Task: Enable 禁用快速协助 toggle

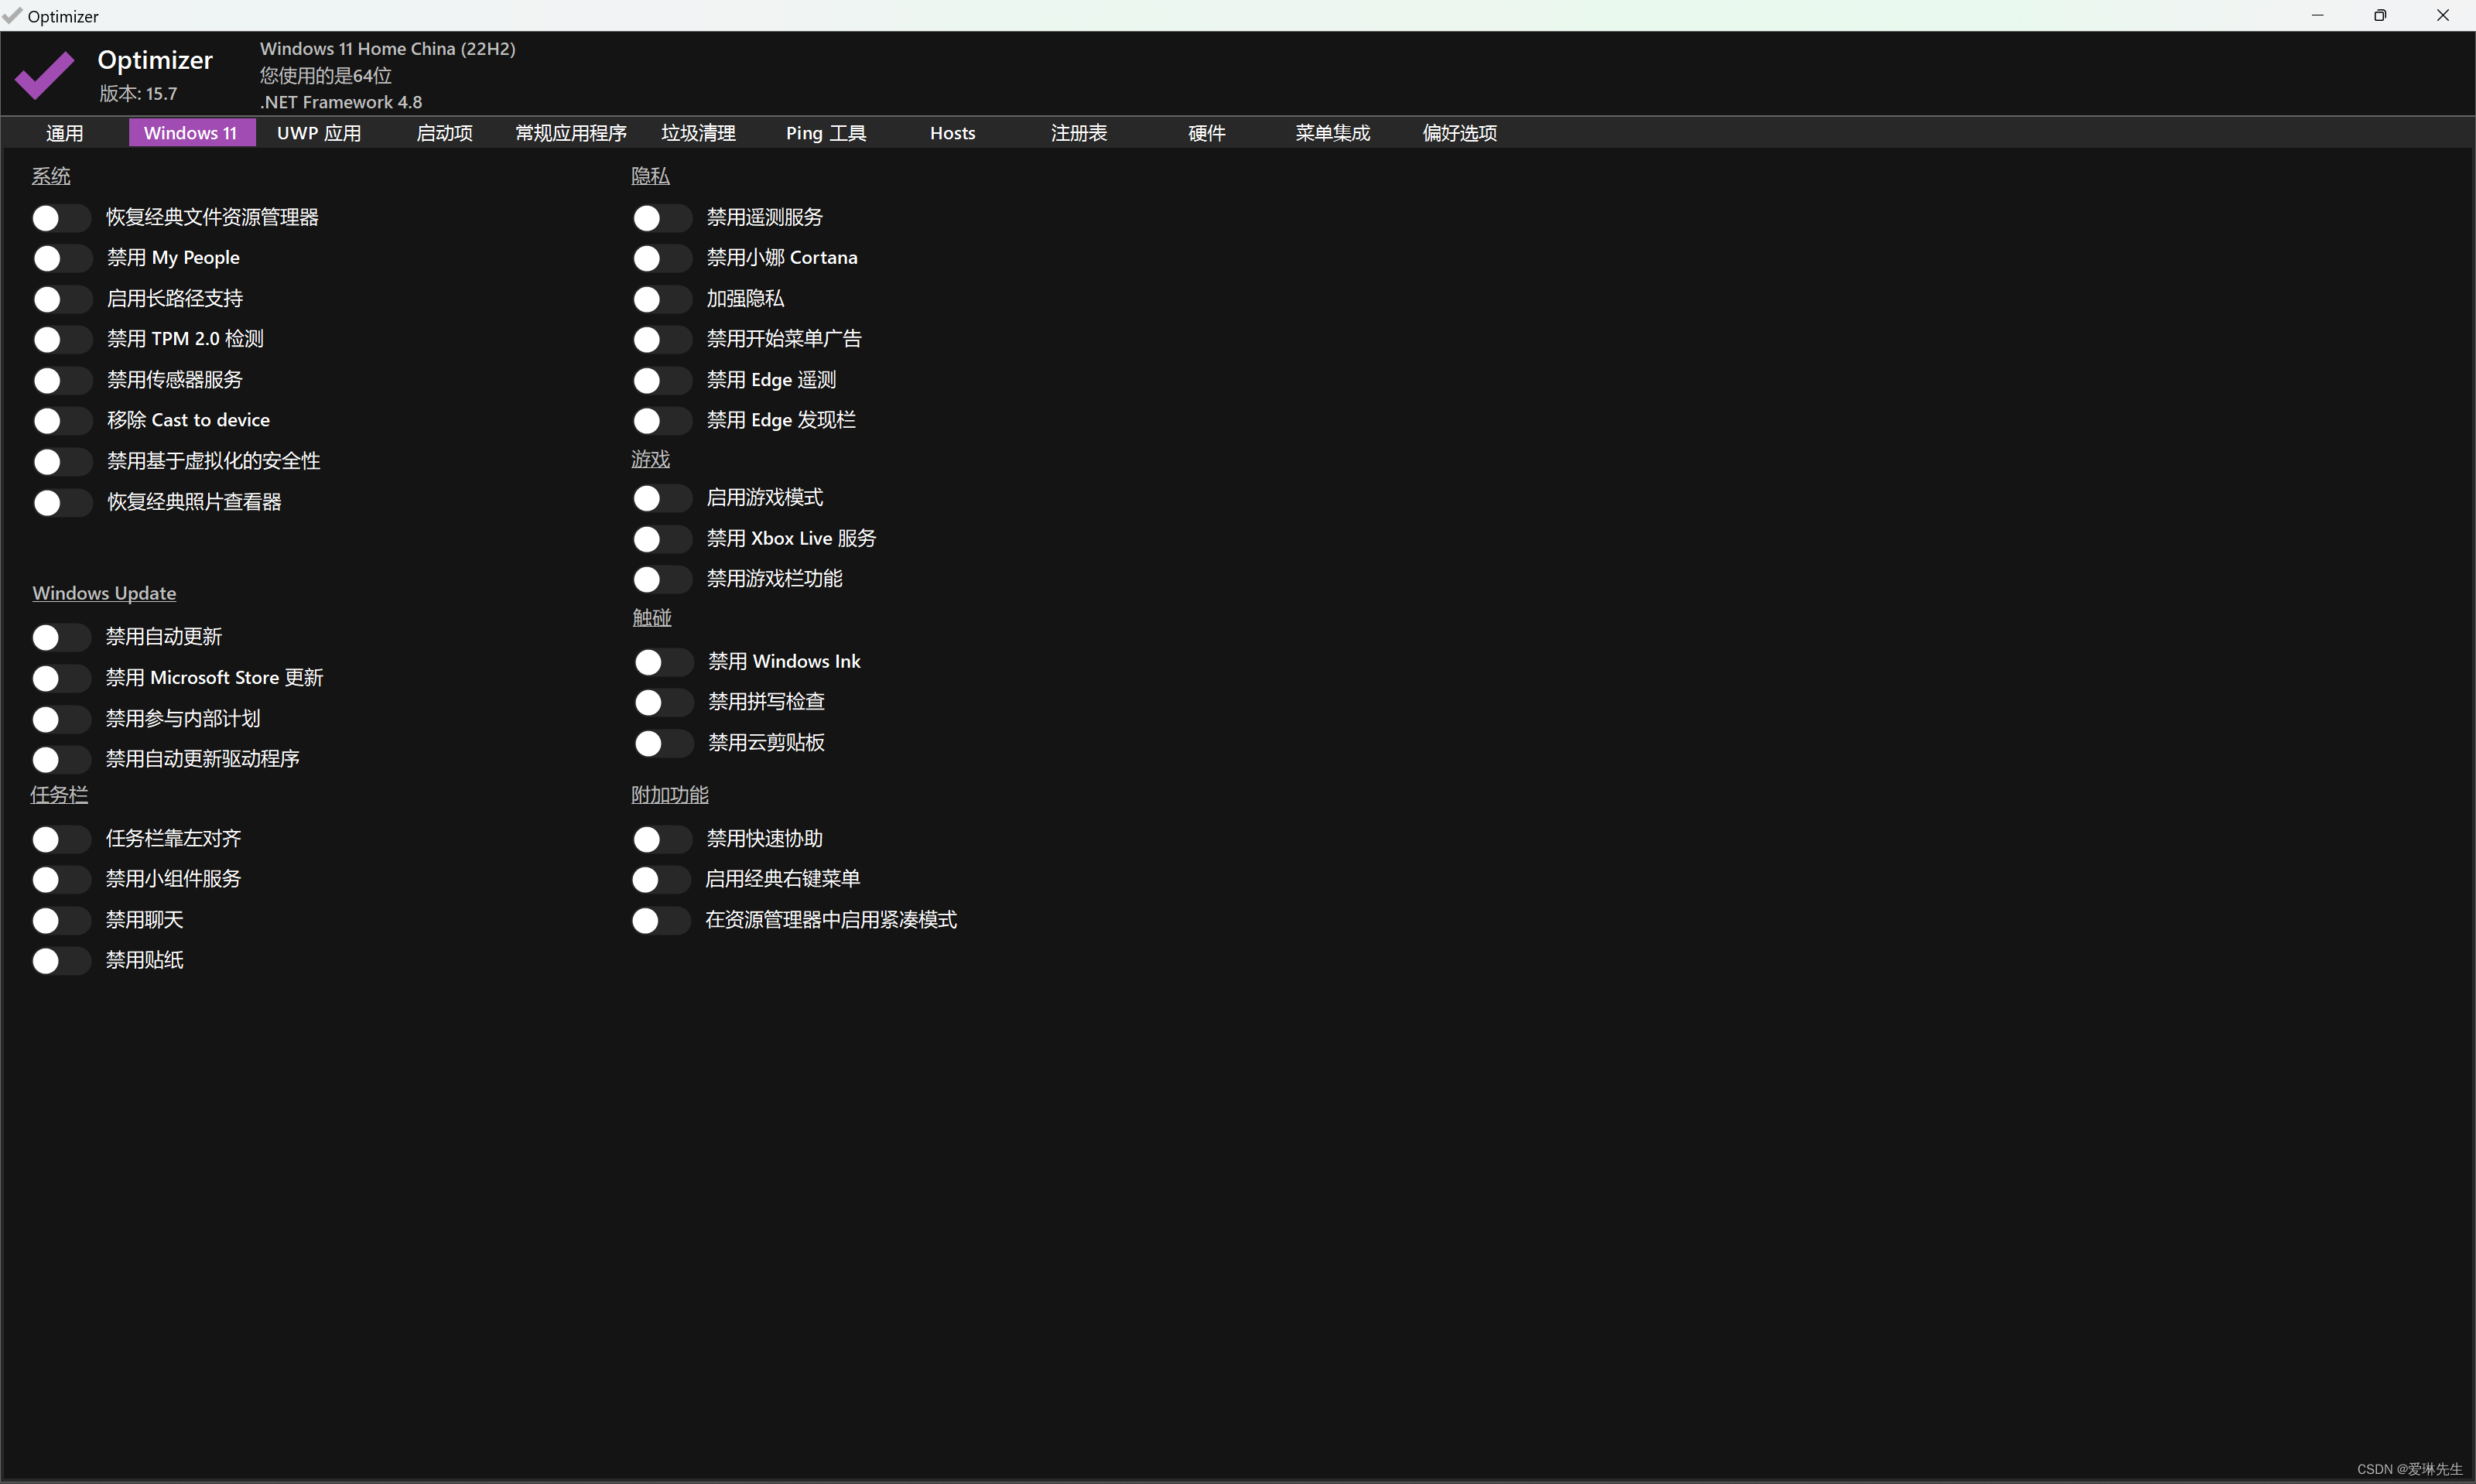Action: click(662, 839)
